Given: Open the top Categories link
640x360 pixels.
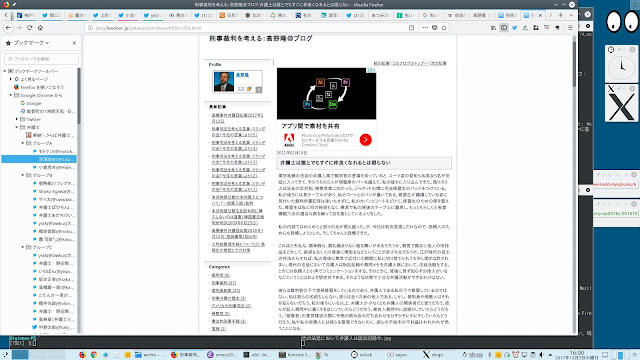Looking at the screenshot, I should tap(220, 275).
